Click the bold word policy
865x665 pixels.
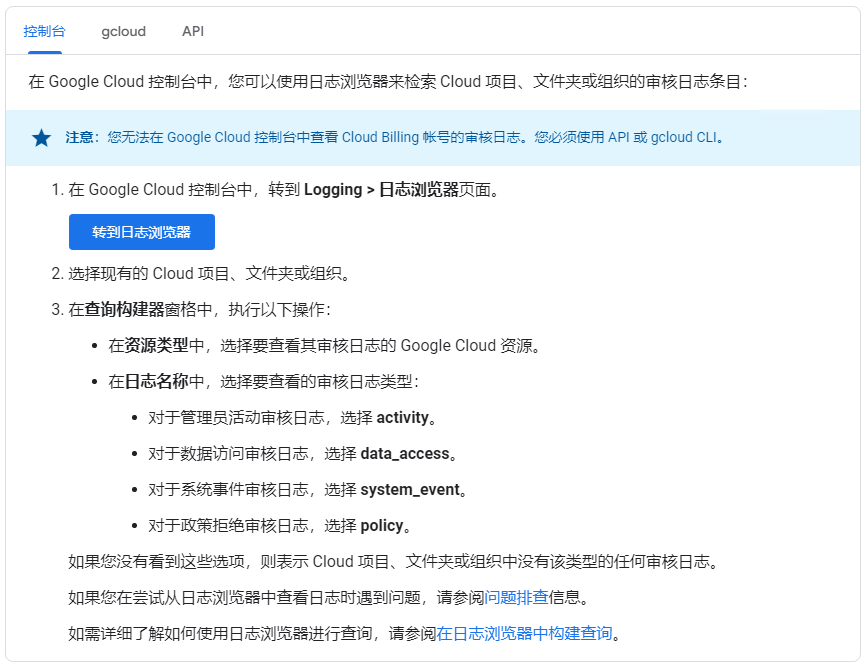coord(382,525)
